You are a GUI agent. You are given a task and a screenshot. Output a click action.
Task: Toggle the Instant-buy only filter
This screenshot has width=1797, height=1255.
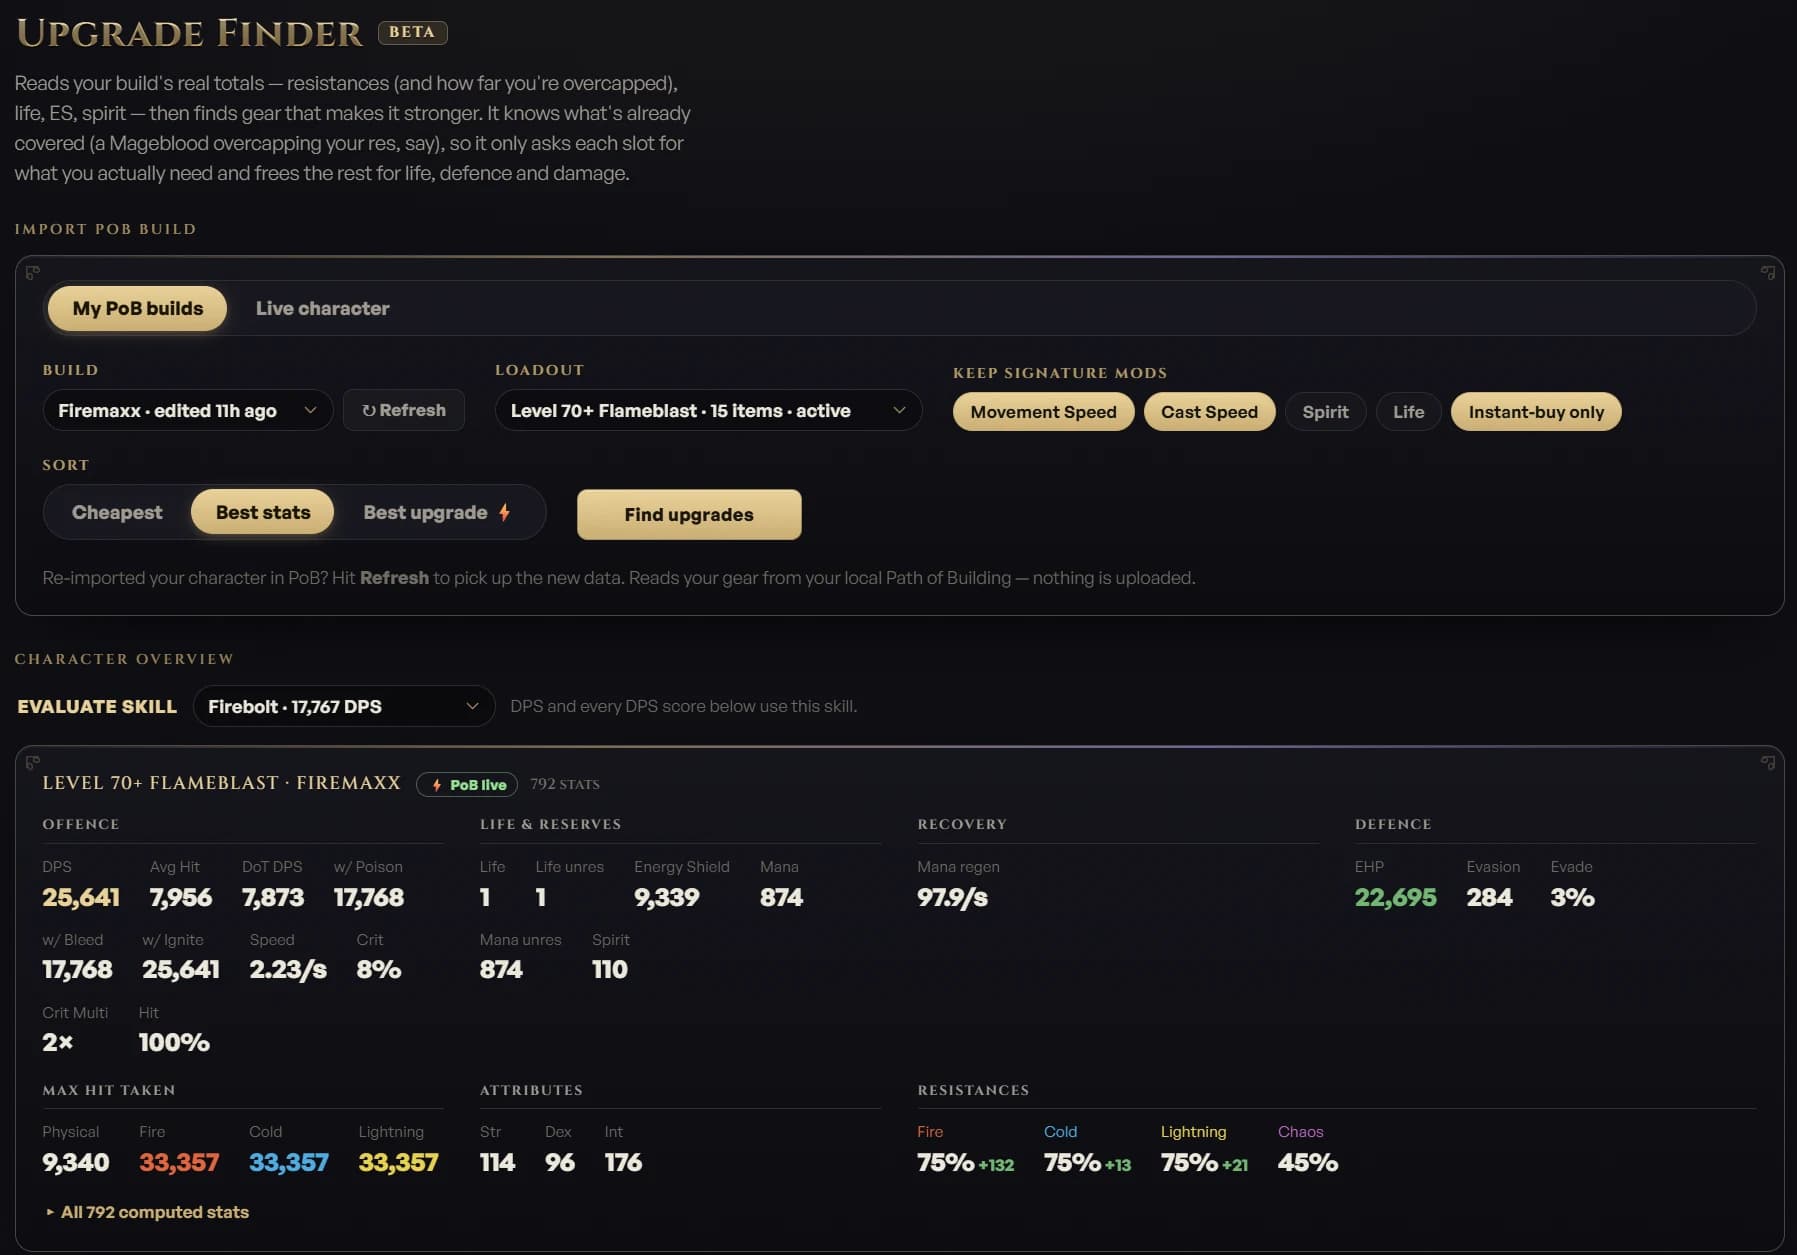pyautogui.click(x=1536, y=412)
